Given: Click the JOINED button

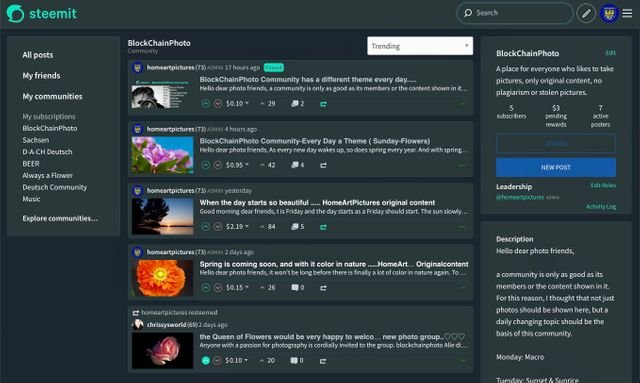Looking at the screenshot, I should [x=556, y=144].
